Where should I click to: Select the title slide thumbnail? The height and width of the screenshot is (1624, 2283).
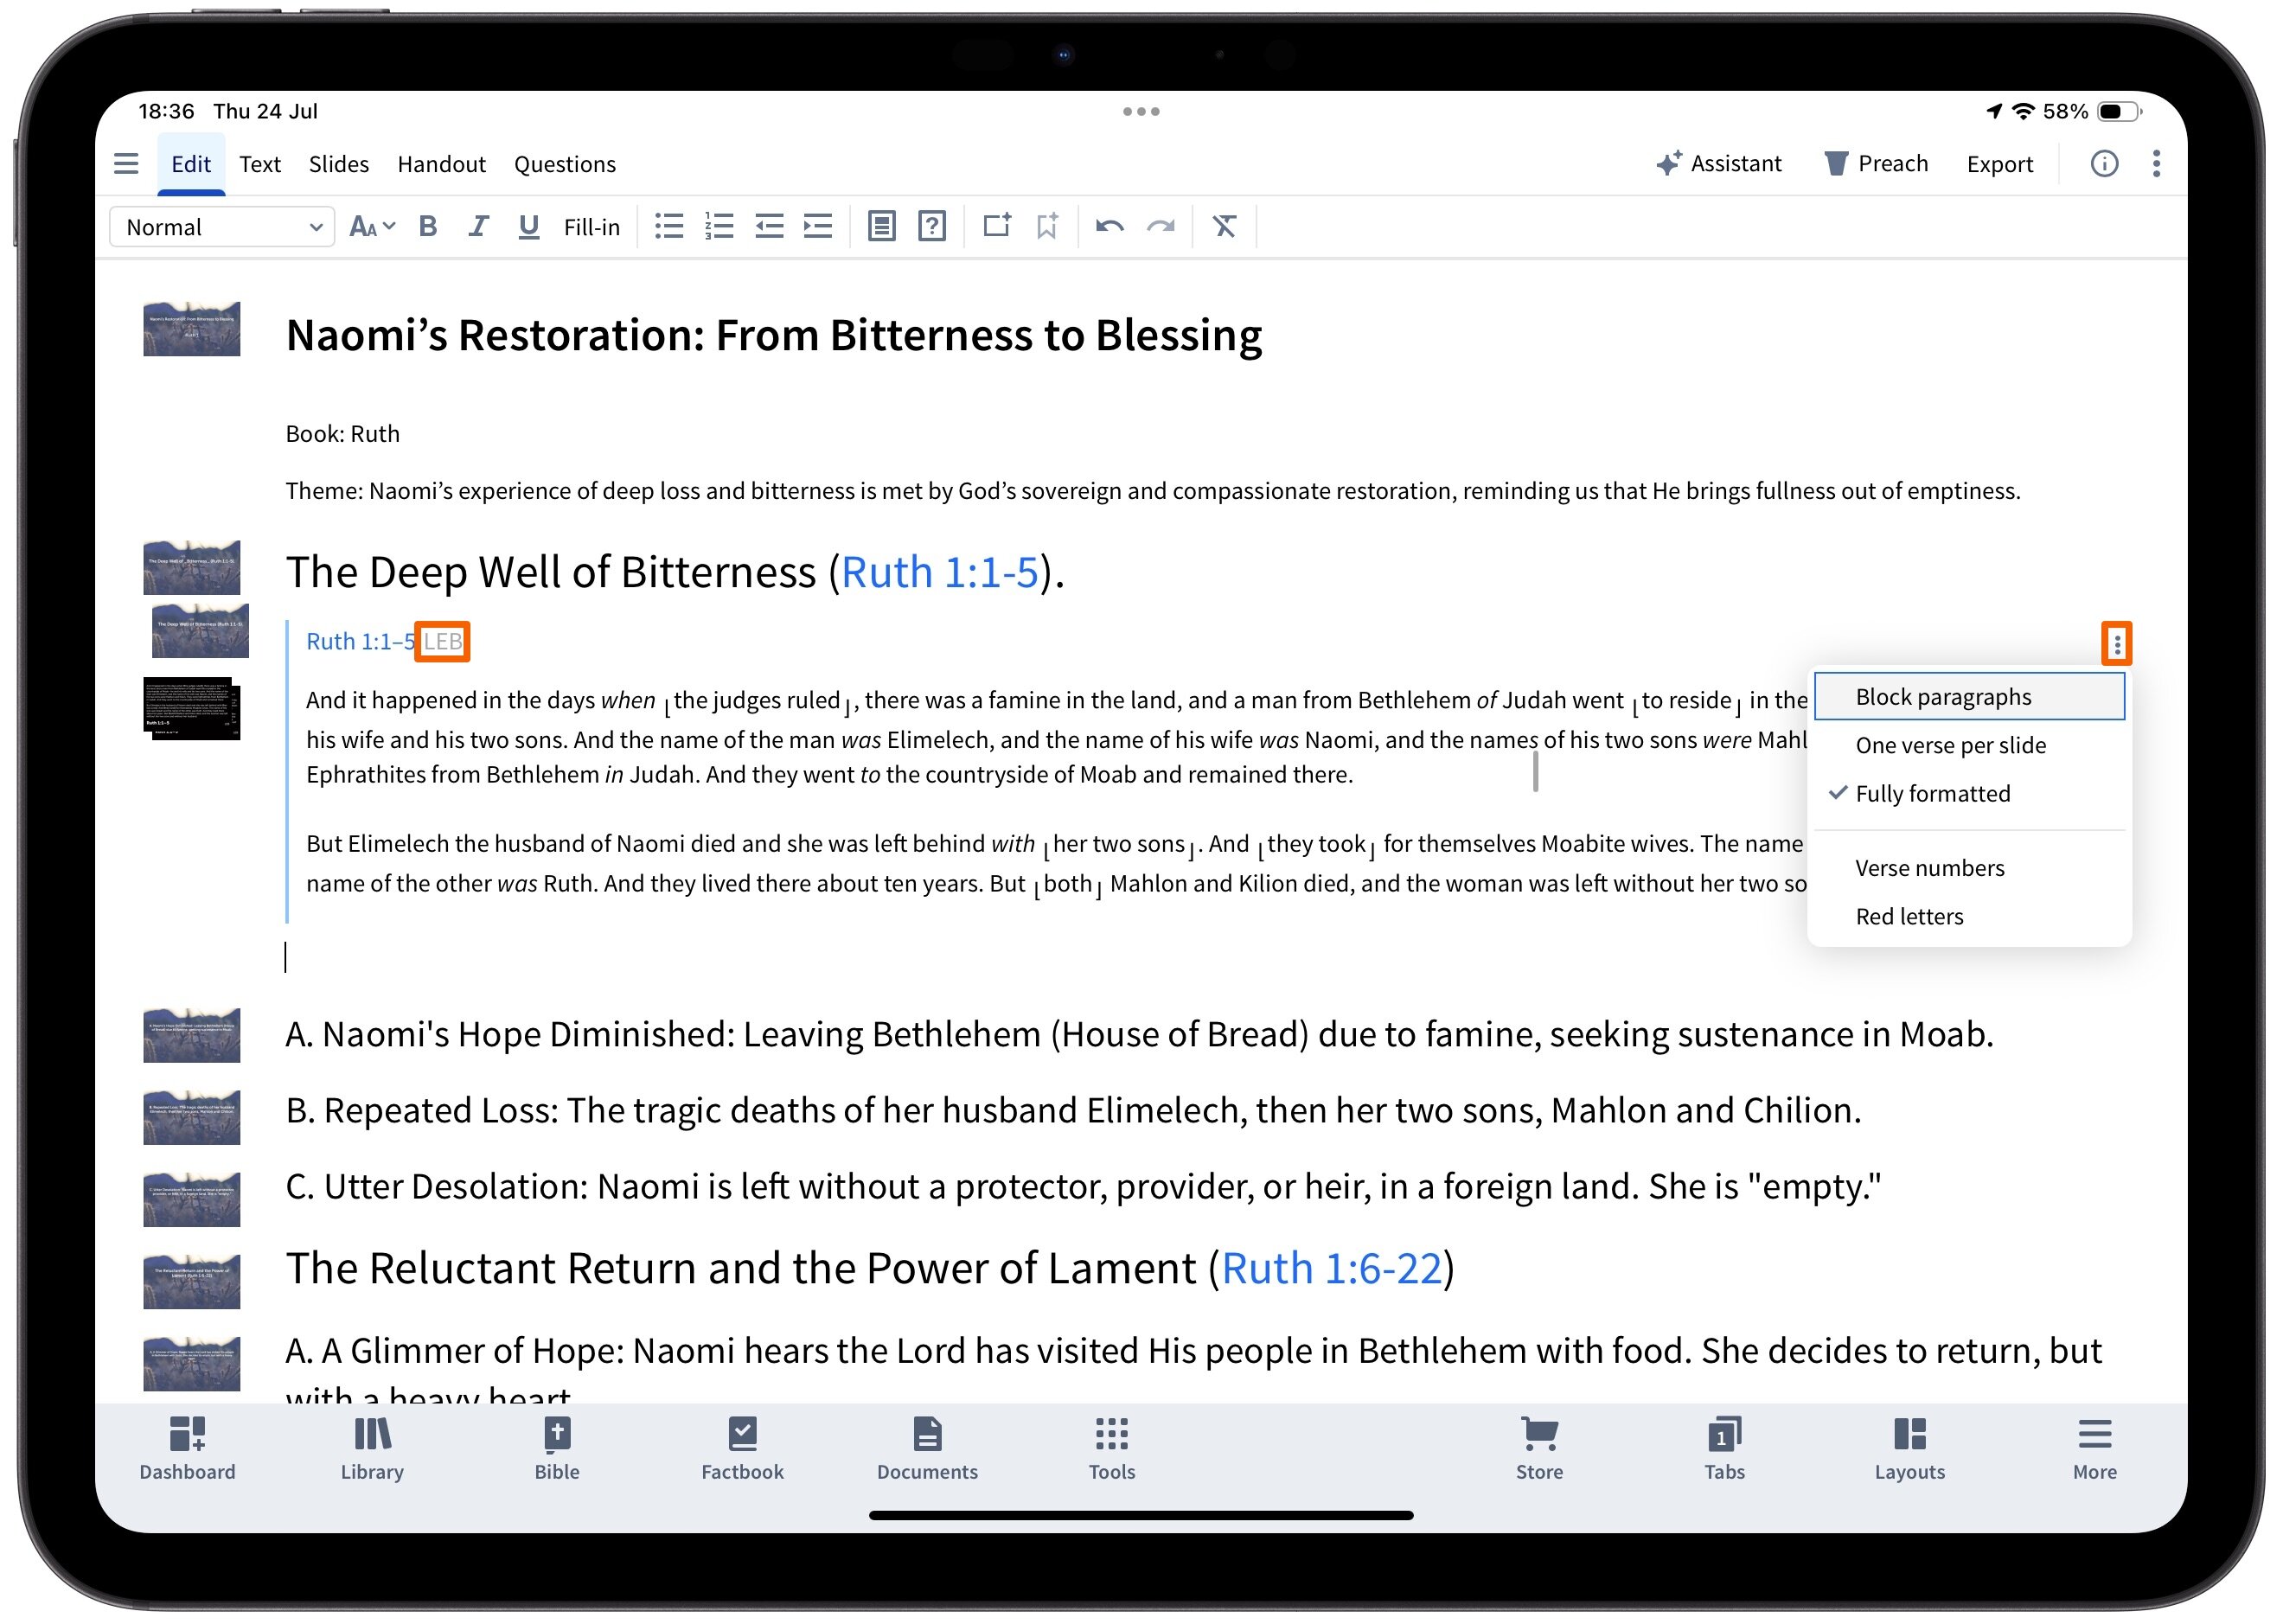tap(192, 329)
